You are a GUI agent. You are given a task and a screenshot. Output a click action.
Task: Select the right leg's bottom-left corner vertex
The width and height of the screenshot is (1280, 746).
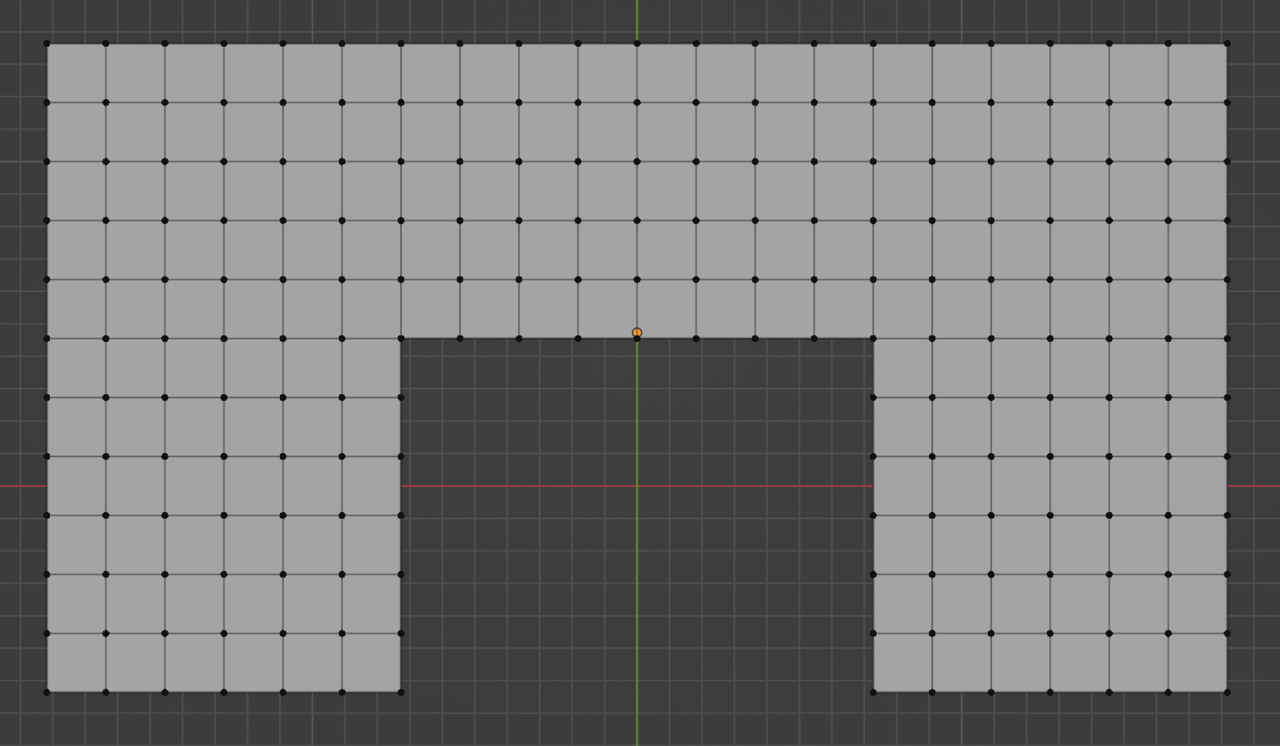click(873, 692)
